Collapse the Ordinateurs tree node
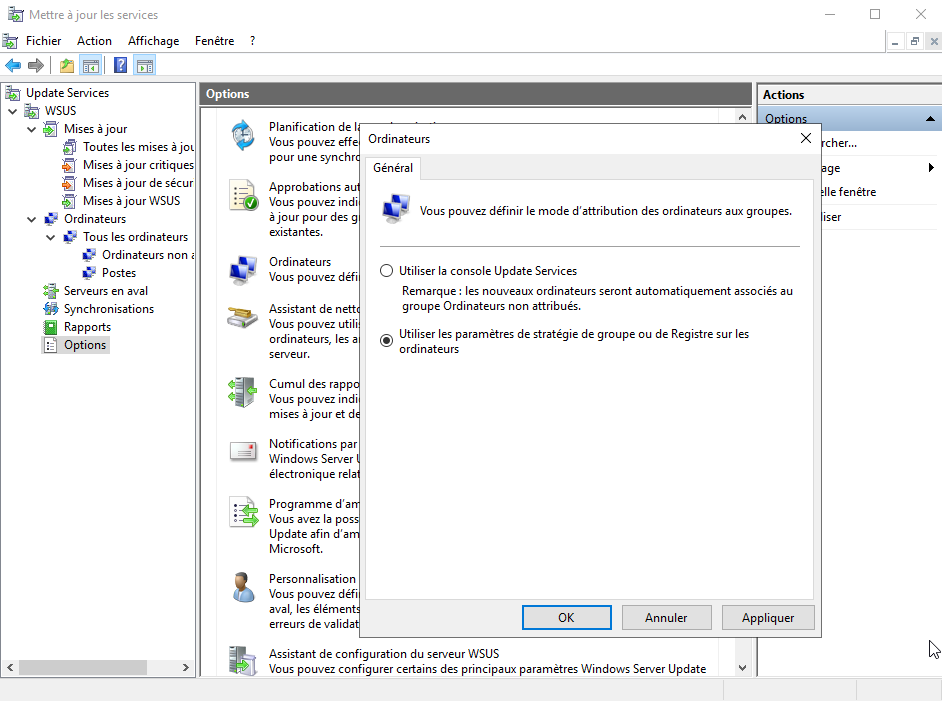The height and width of the screenshot is (701, 942). [31, 219]
